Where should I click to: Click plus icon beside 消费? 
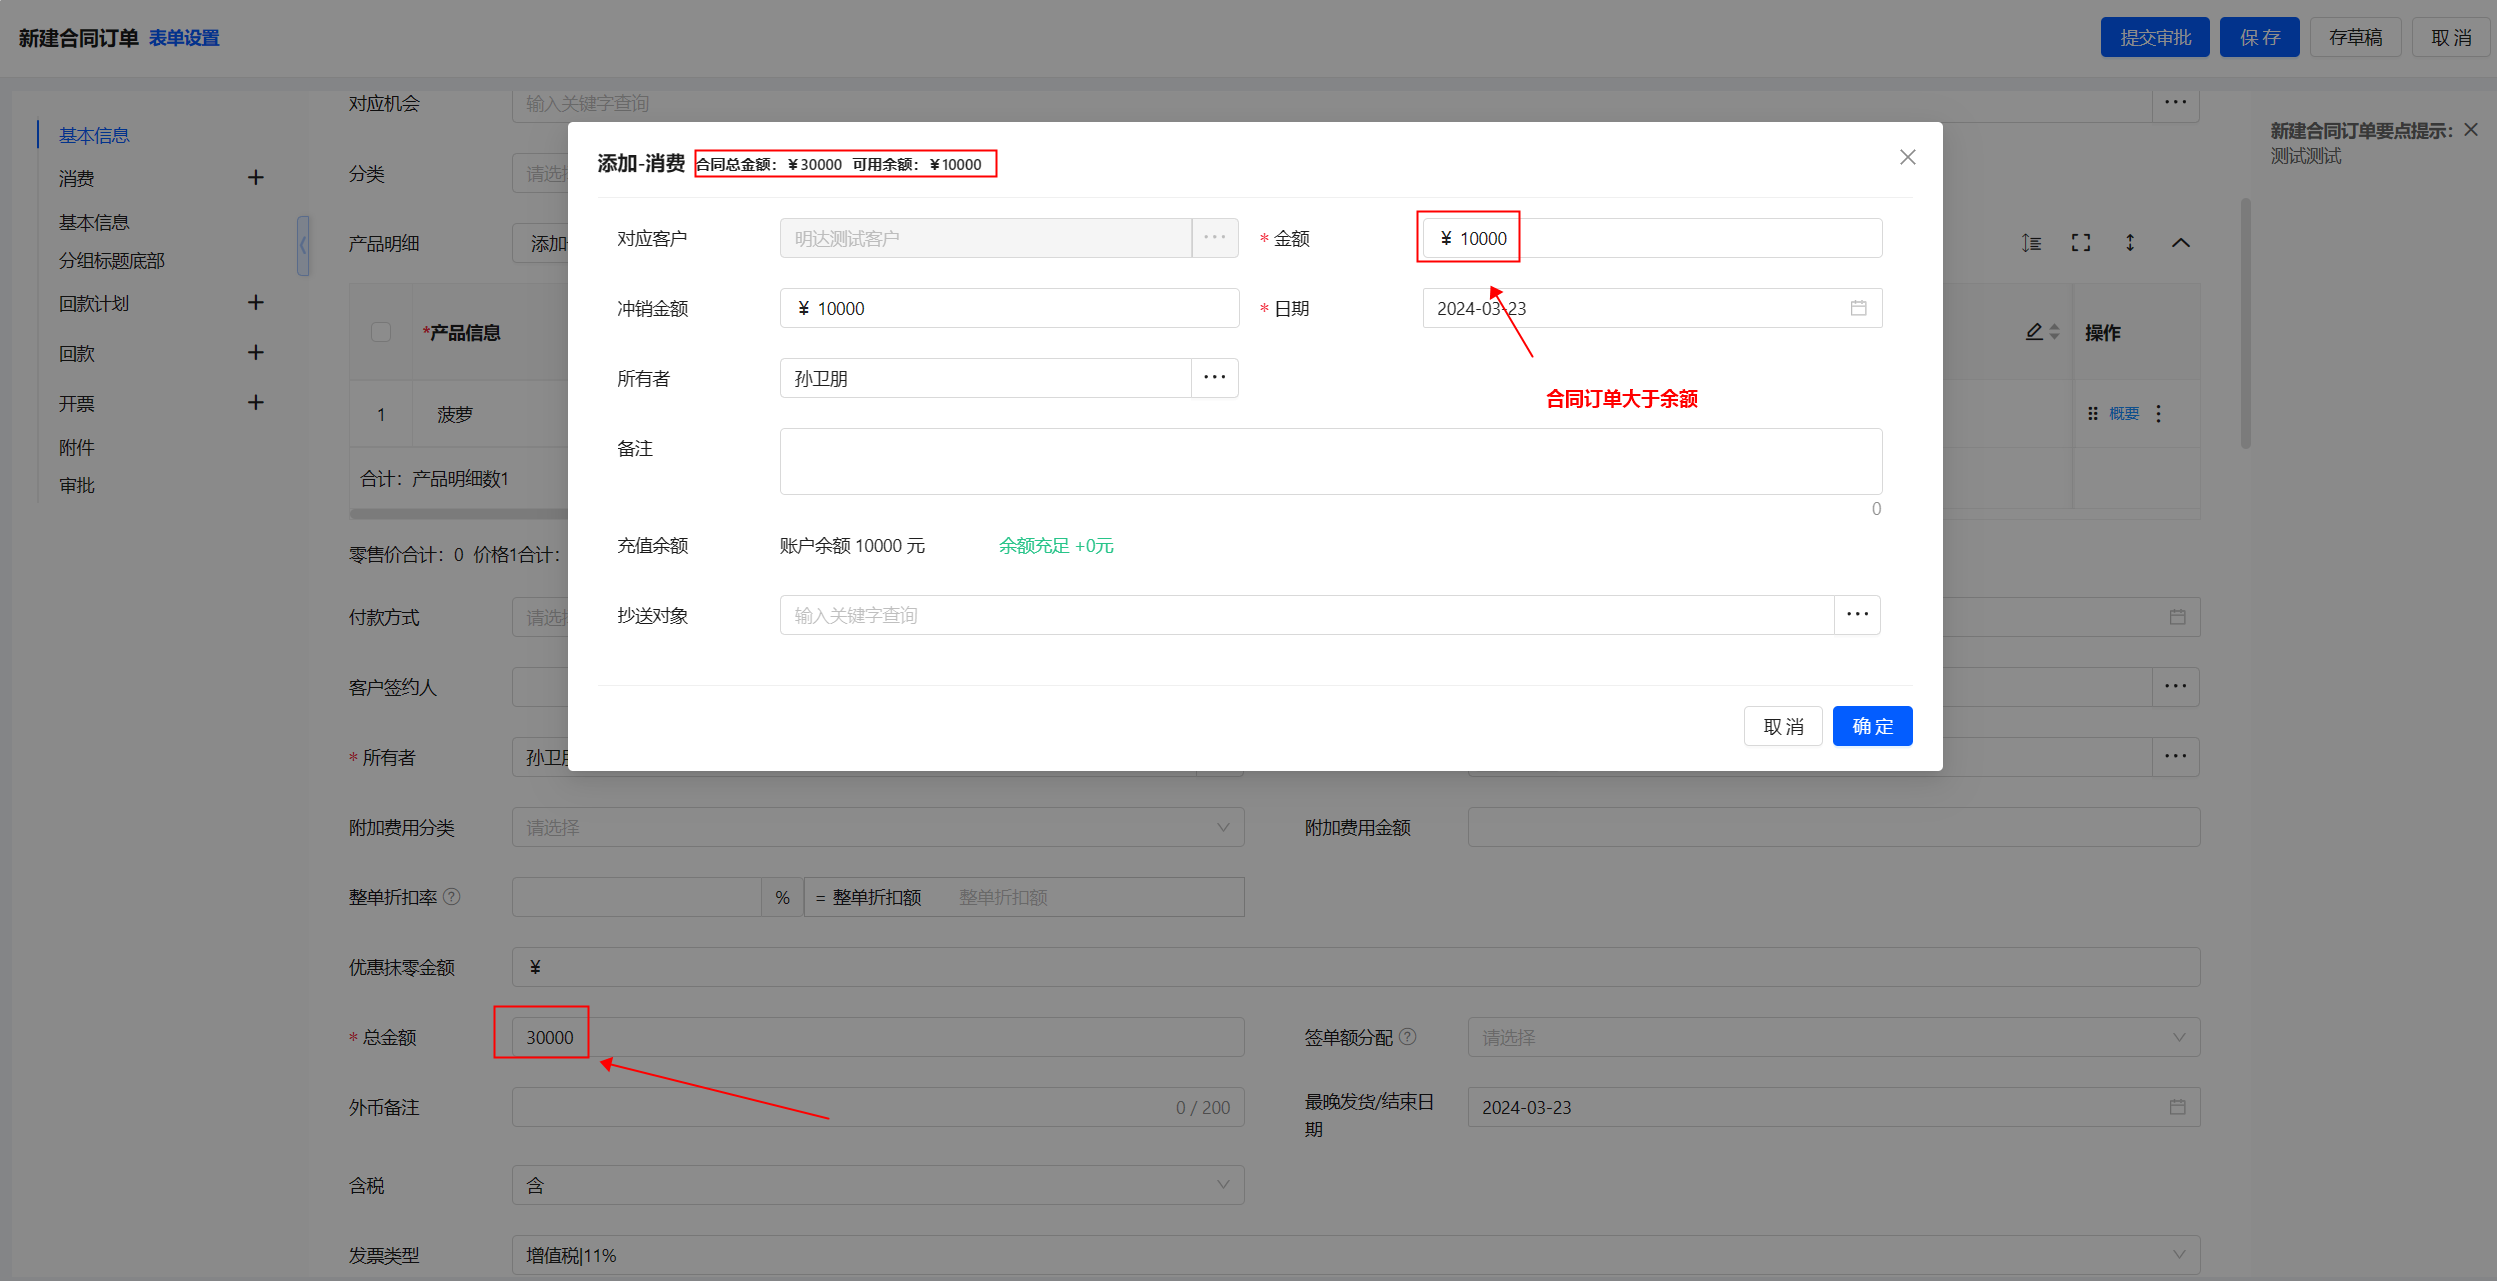[256, 178]
